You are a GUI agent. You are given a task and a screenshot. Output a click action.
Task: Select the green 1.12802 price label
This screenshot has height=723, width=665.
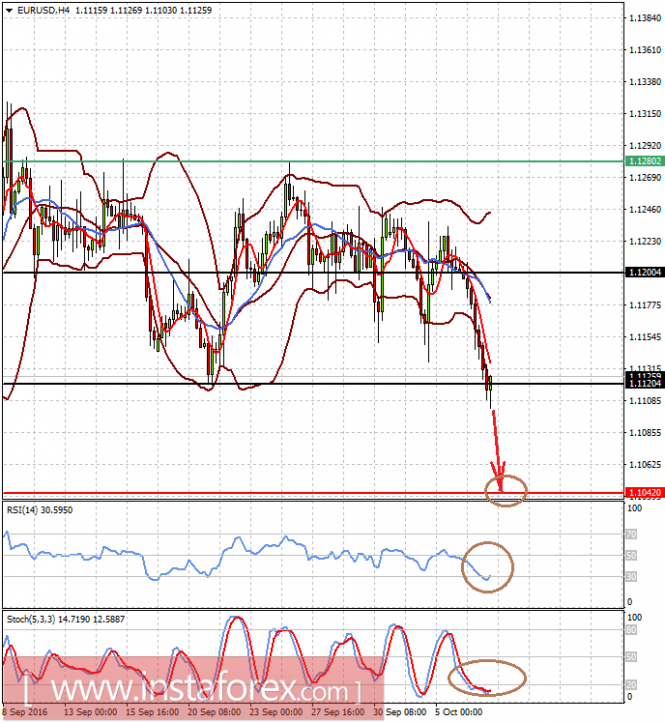click(x=645, y=161)
